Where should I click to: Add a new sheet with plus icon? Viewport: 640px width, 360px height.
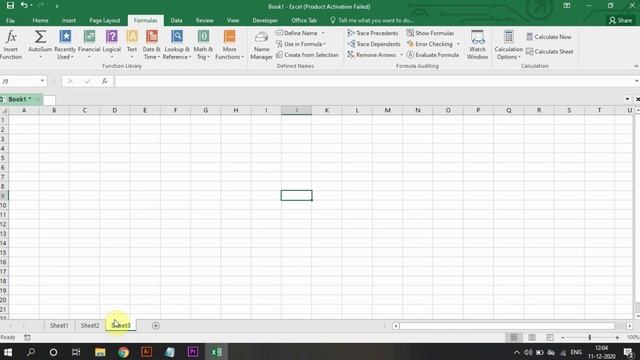click(156, 326)
